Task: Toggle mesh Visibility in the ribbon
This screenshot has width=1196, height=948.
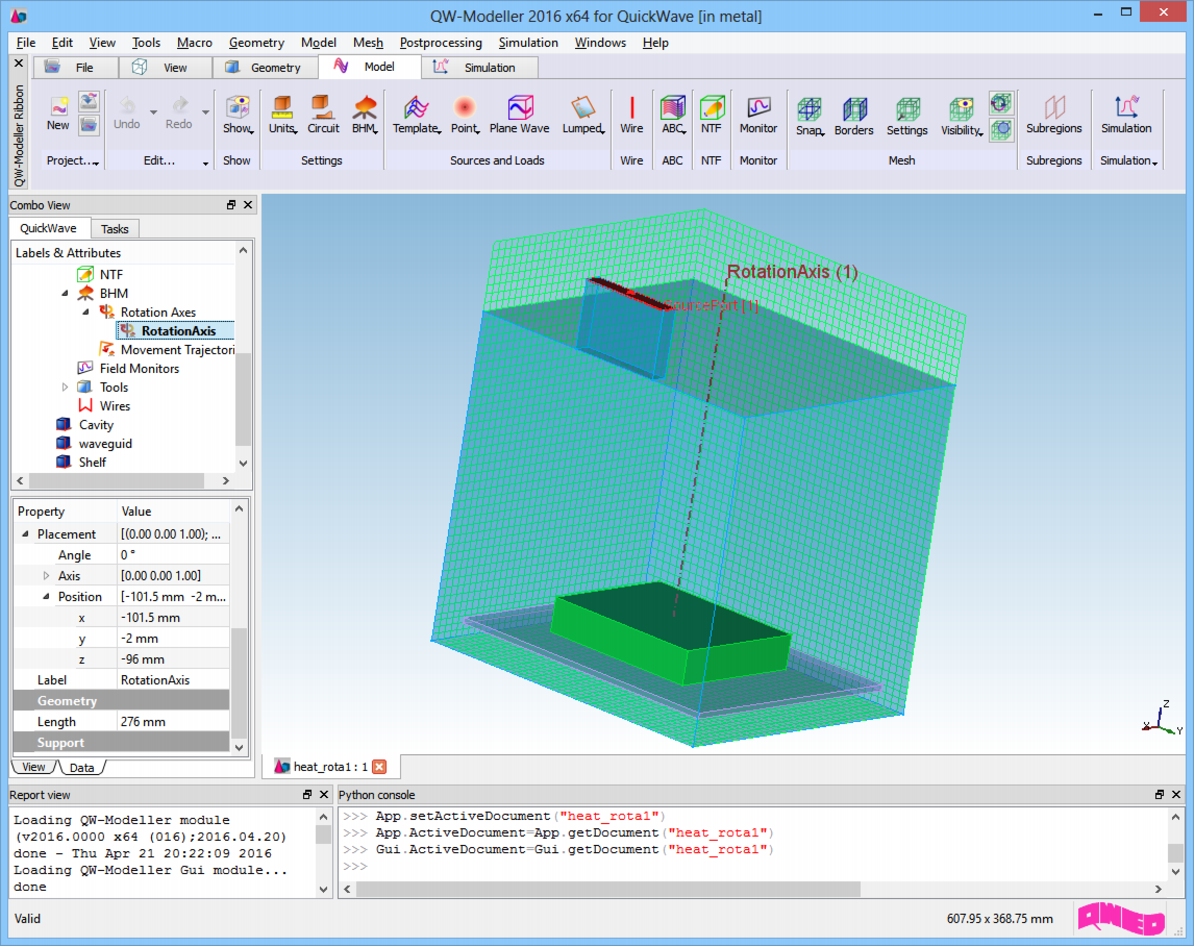Action: (x=961, y=116)
